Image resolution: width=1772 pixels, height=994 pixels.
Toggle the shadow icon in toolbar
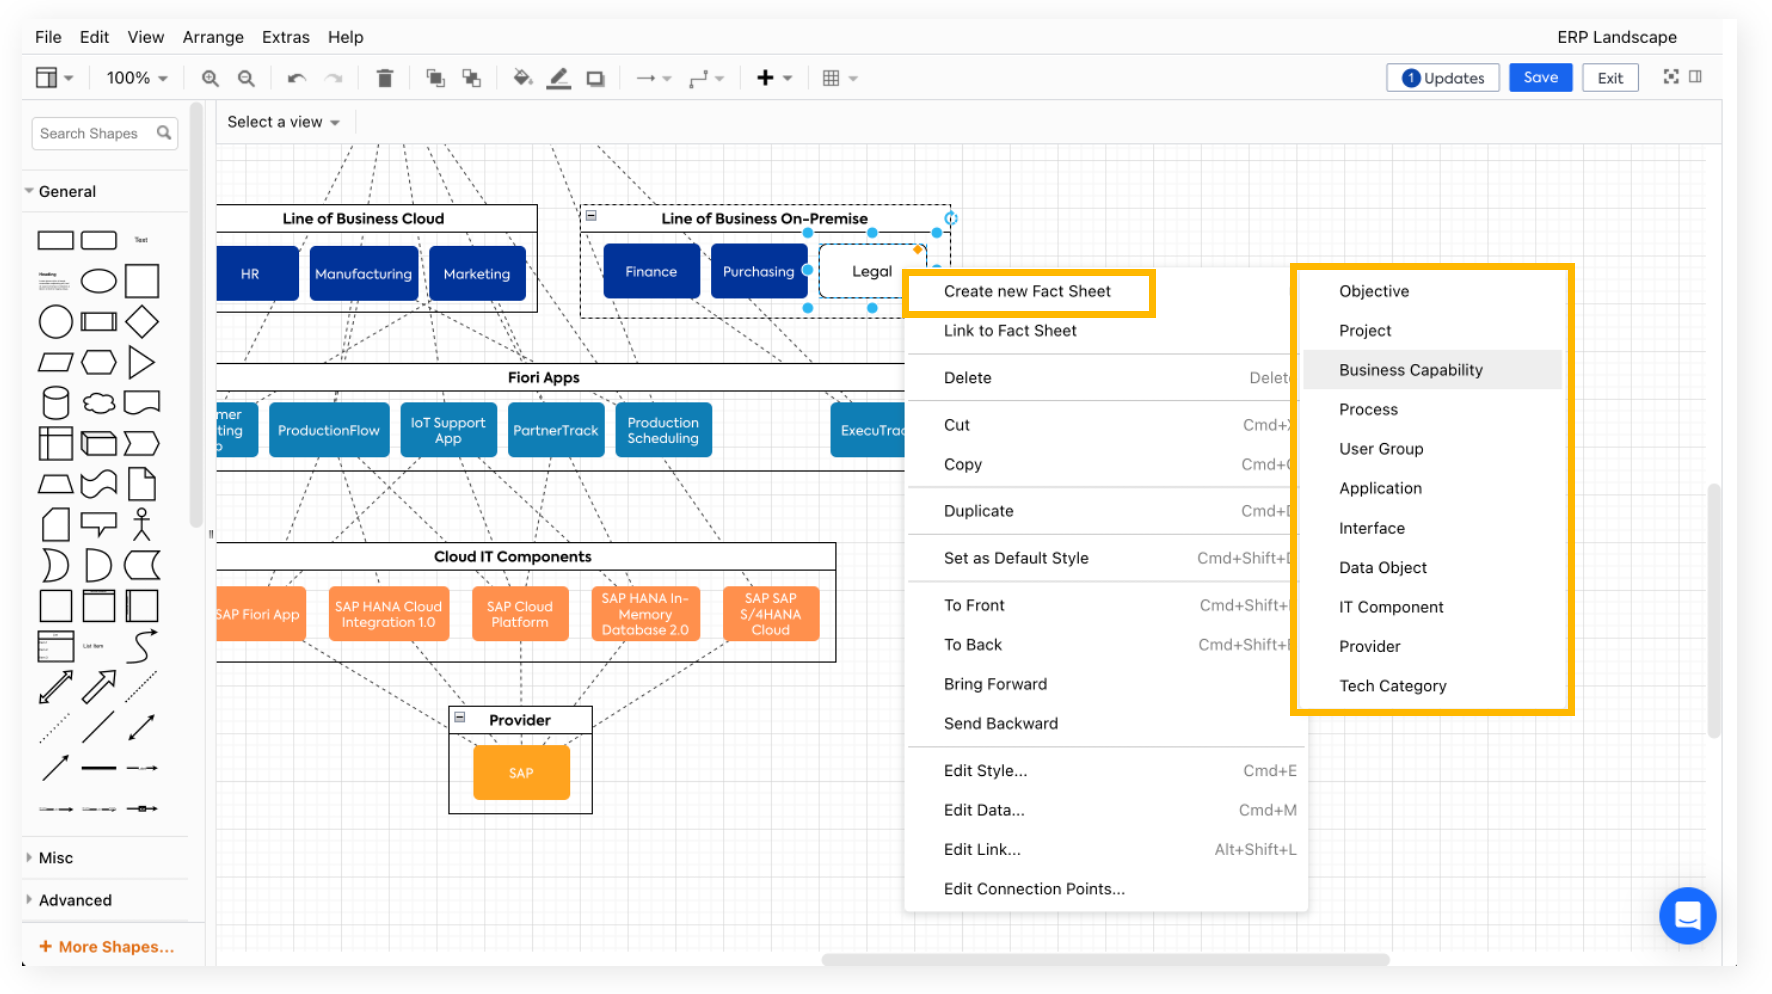pyautogui.click(x=596, y=78)
